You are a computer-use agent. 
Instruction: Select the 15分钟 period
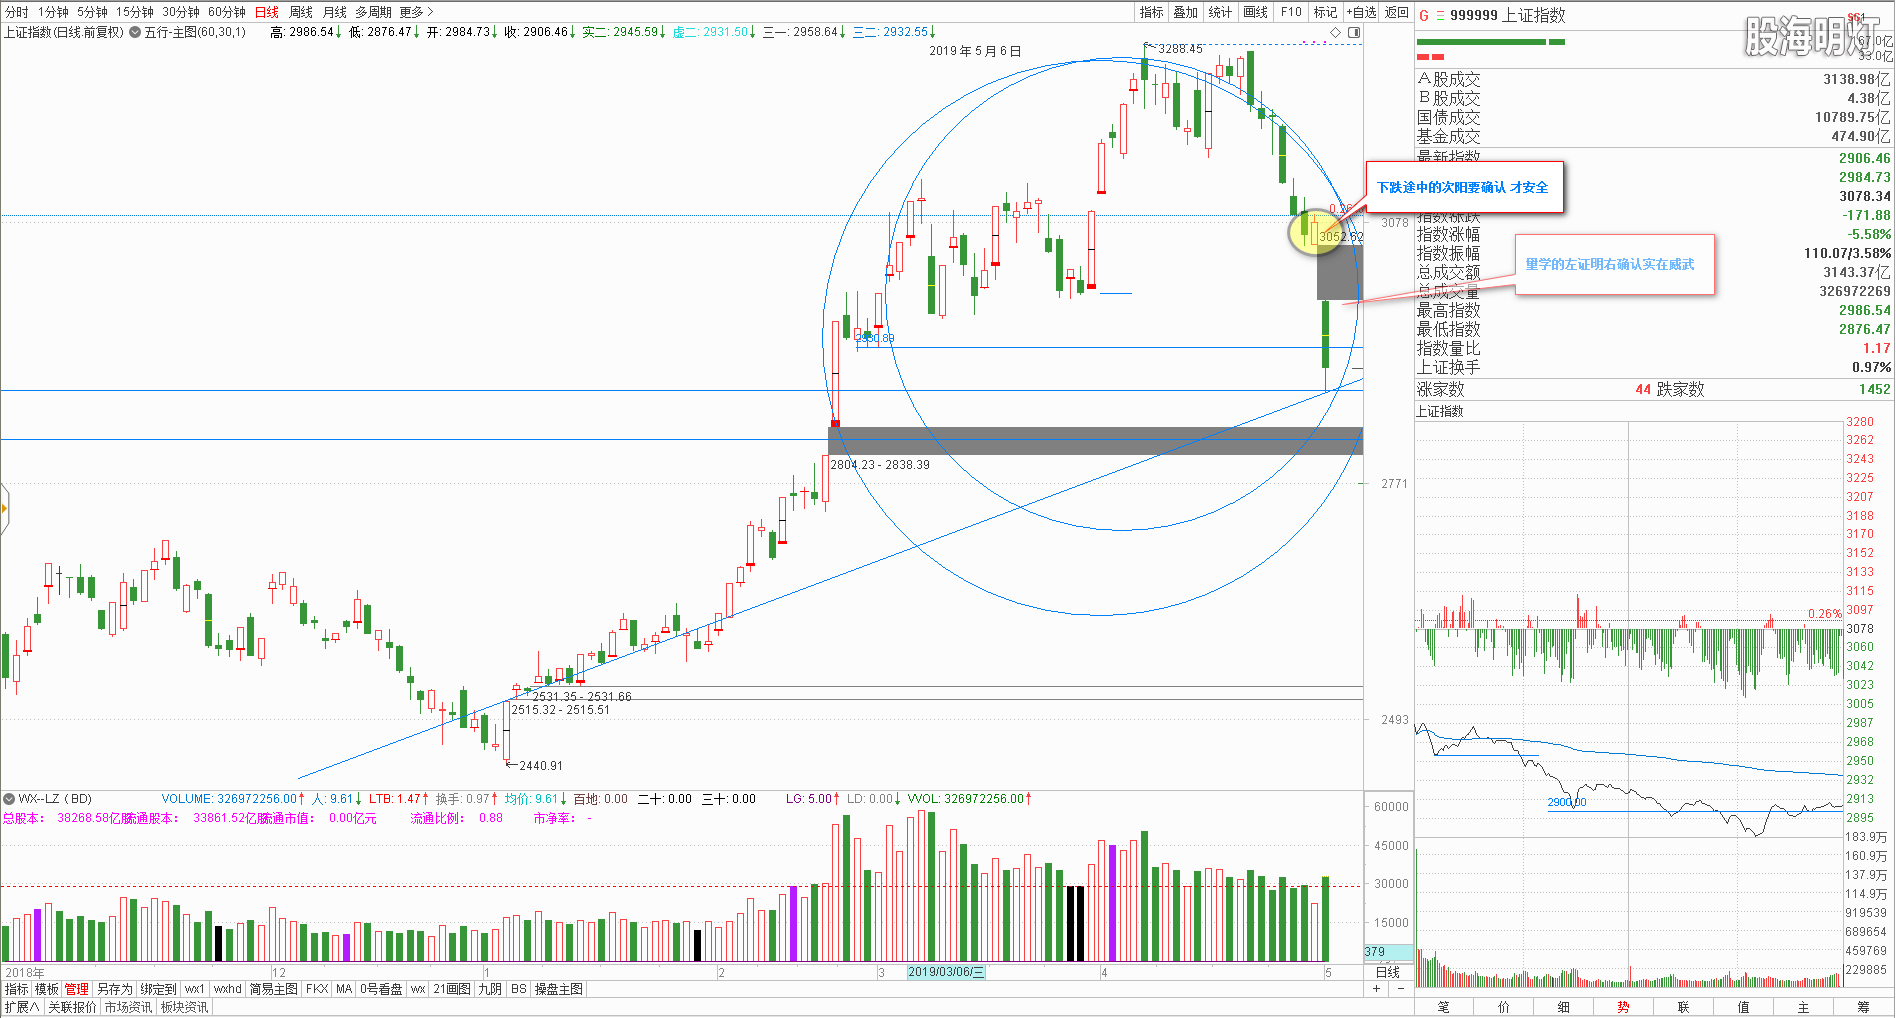pos(134,12)
